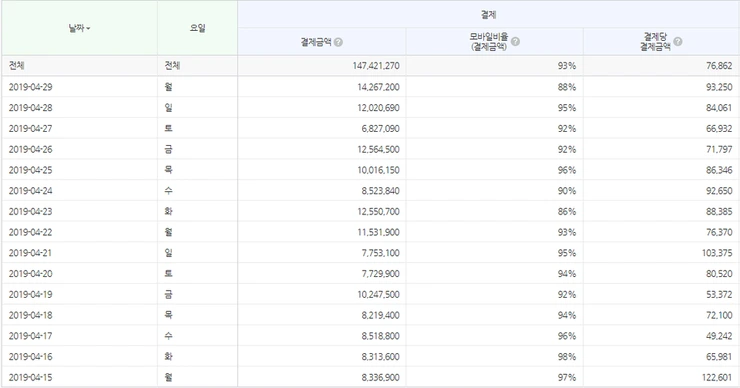This screenshot has width=740, height=388.
Task: Select the date 2019-04-25
Action: (x=30, y=170)
